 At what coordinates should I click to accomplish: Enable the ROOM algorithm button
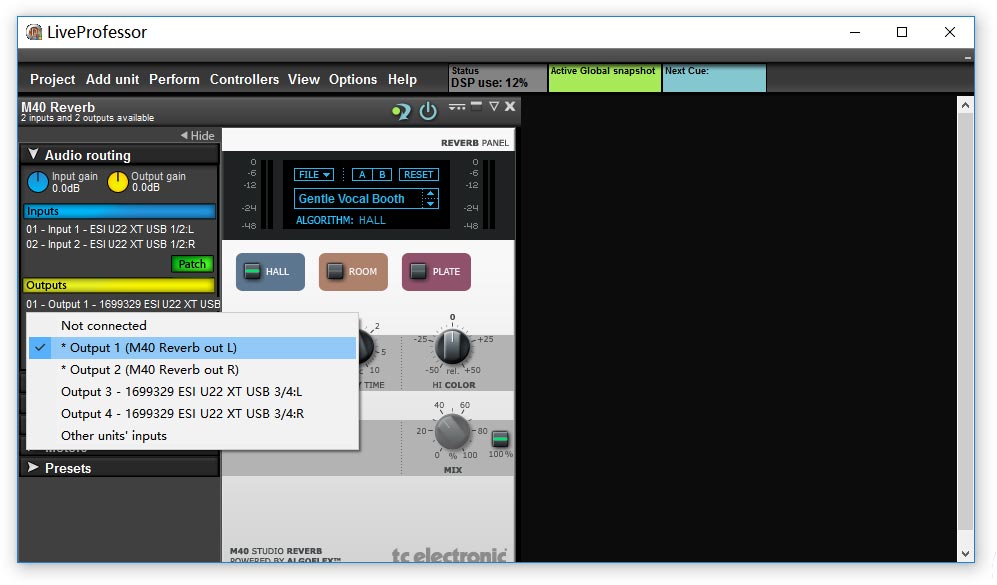(x=353, y=272)
